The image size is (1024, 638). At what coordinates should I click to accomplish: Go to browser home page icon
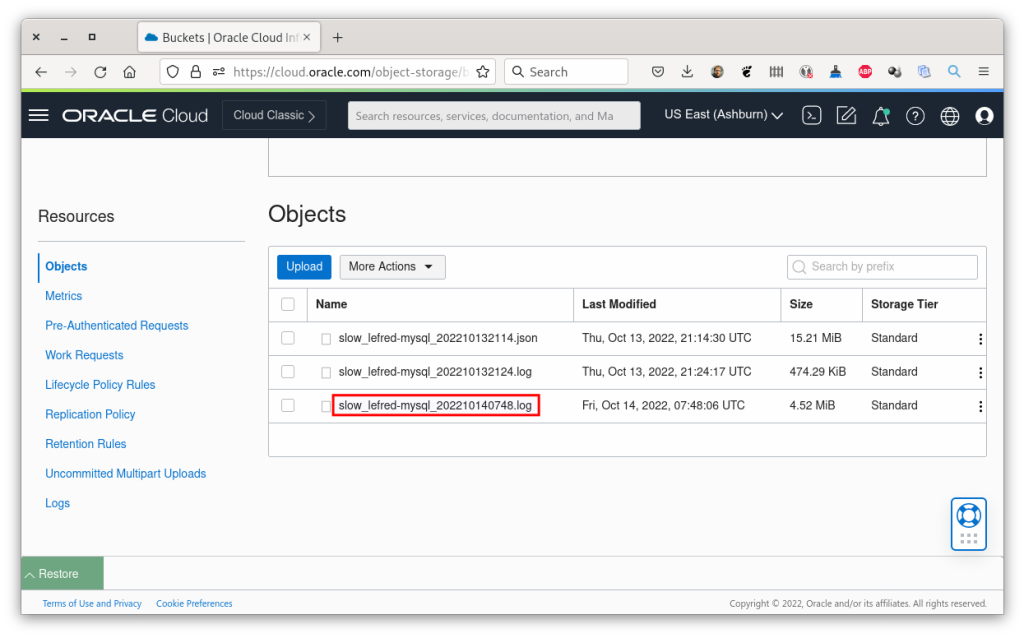point(129,72)
